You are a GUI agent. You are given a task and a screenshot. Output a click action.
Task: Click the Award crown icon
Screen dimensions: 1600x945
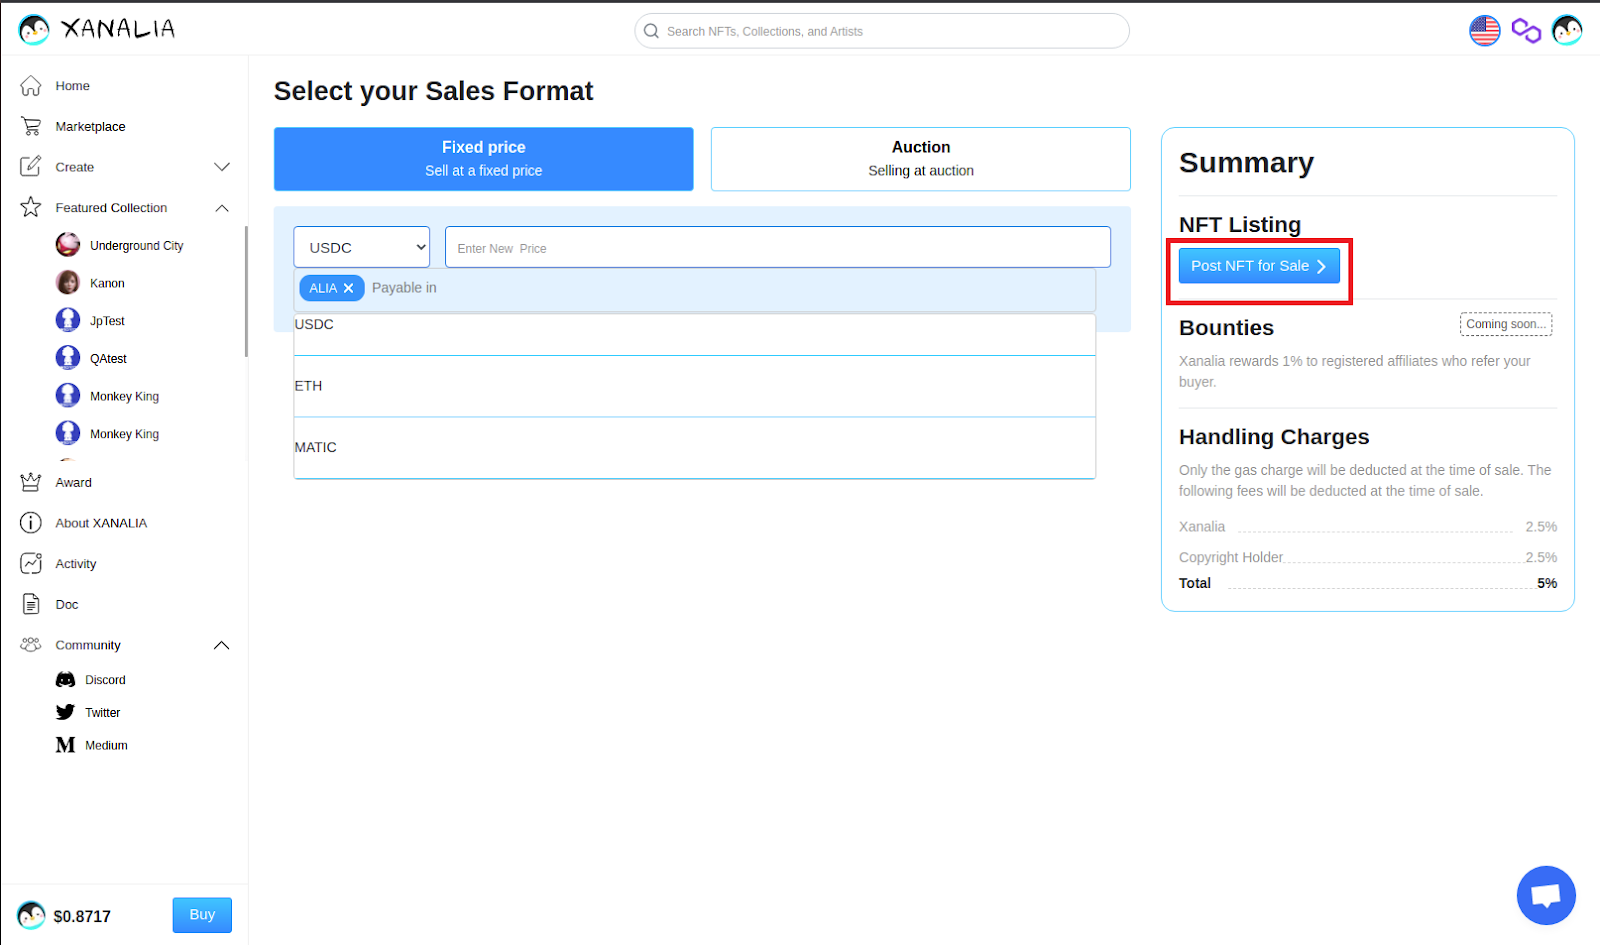click(31, 482)
